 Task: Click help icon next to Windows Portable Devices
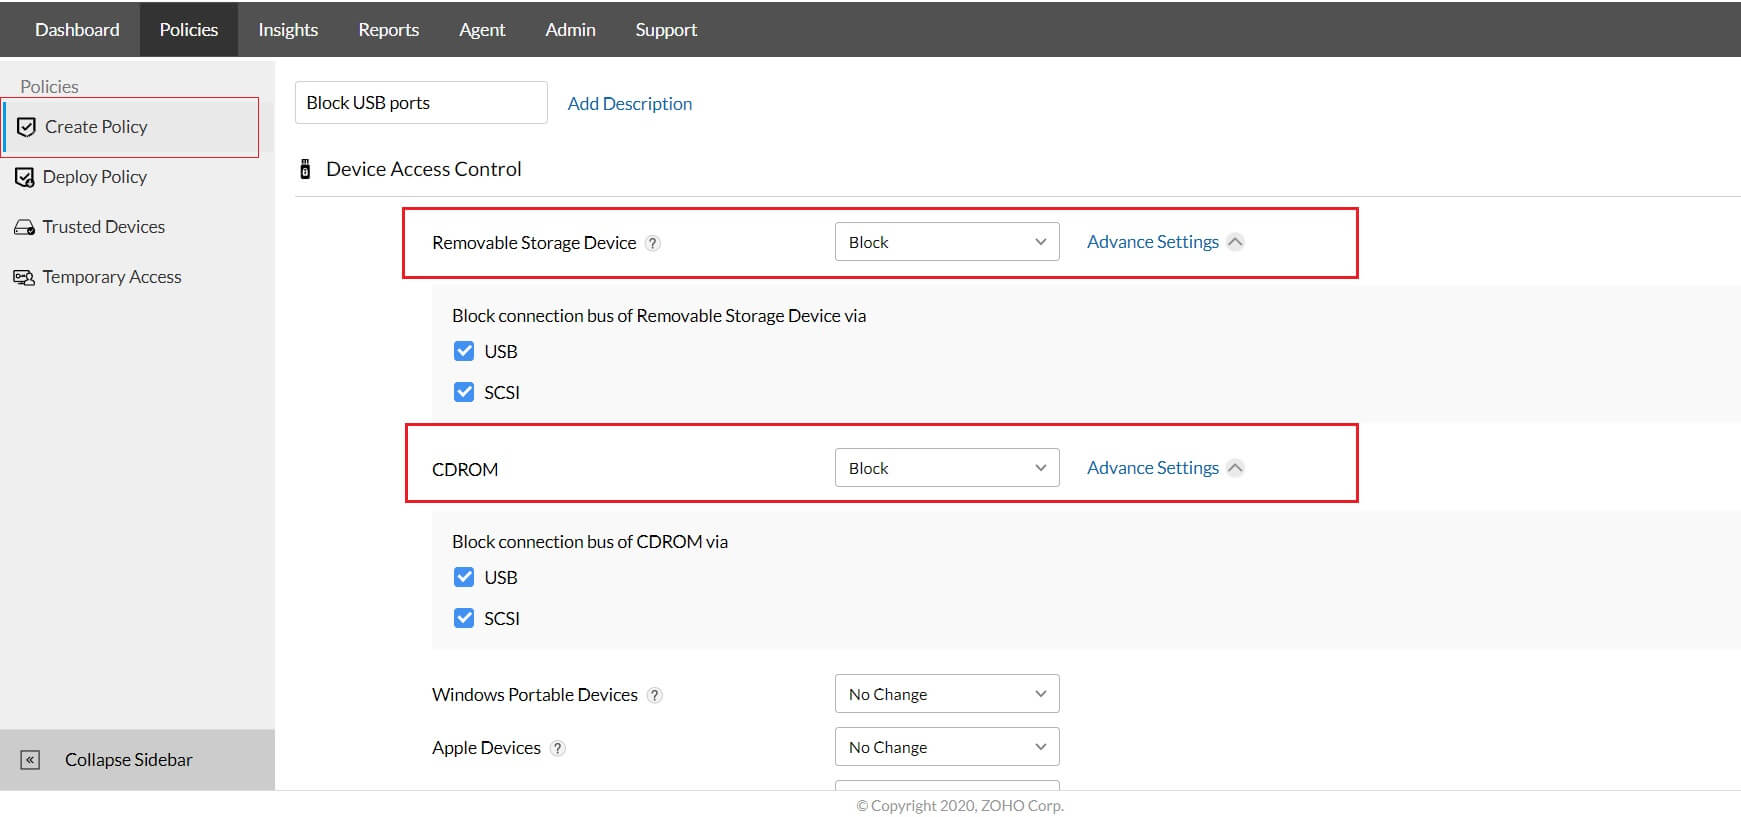coord(655,695)
